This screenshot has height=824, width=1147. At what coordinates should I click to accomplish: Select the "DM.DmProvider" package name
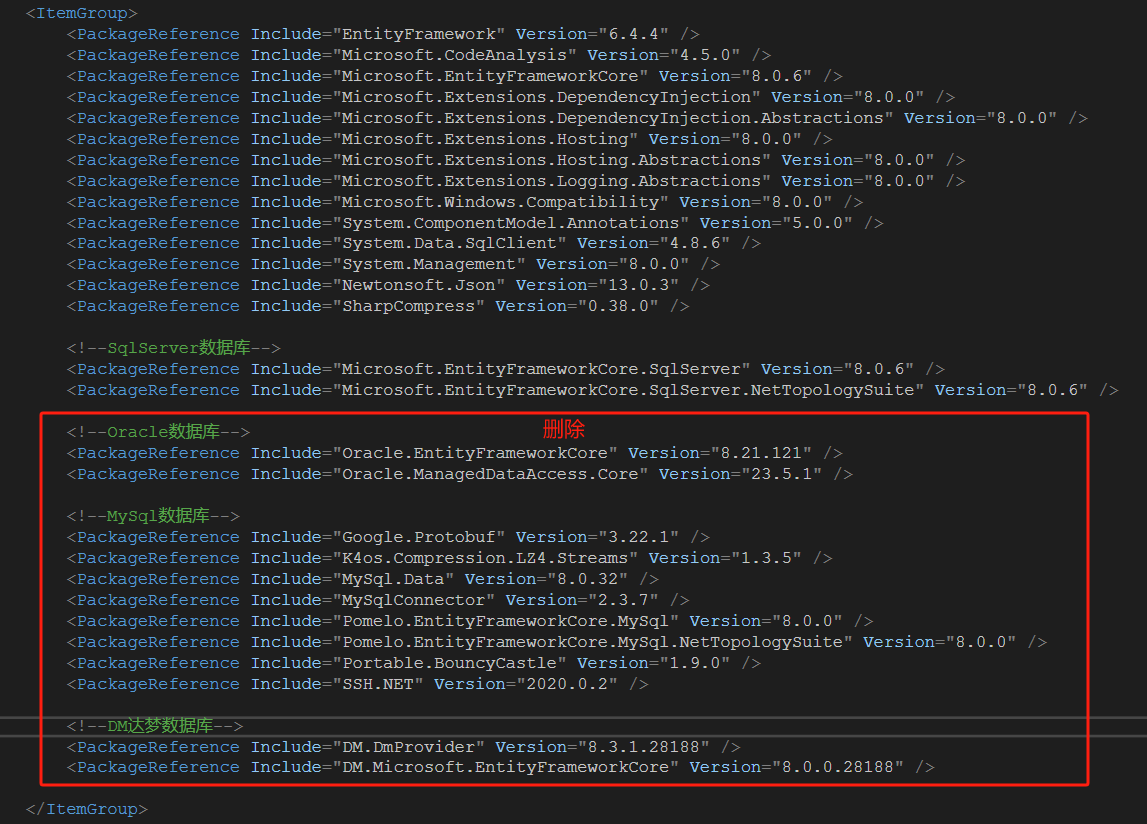point(408,748)
